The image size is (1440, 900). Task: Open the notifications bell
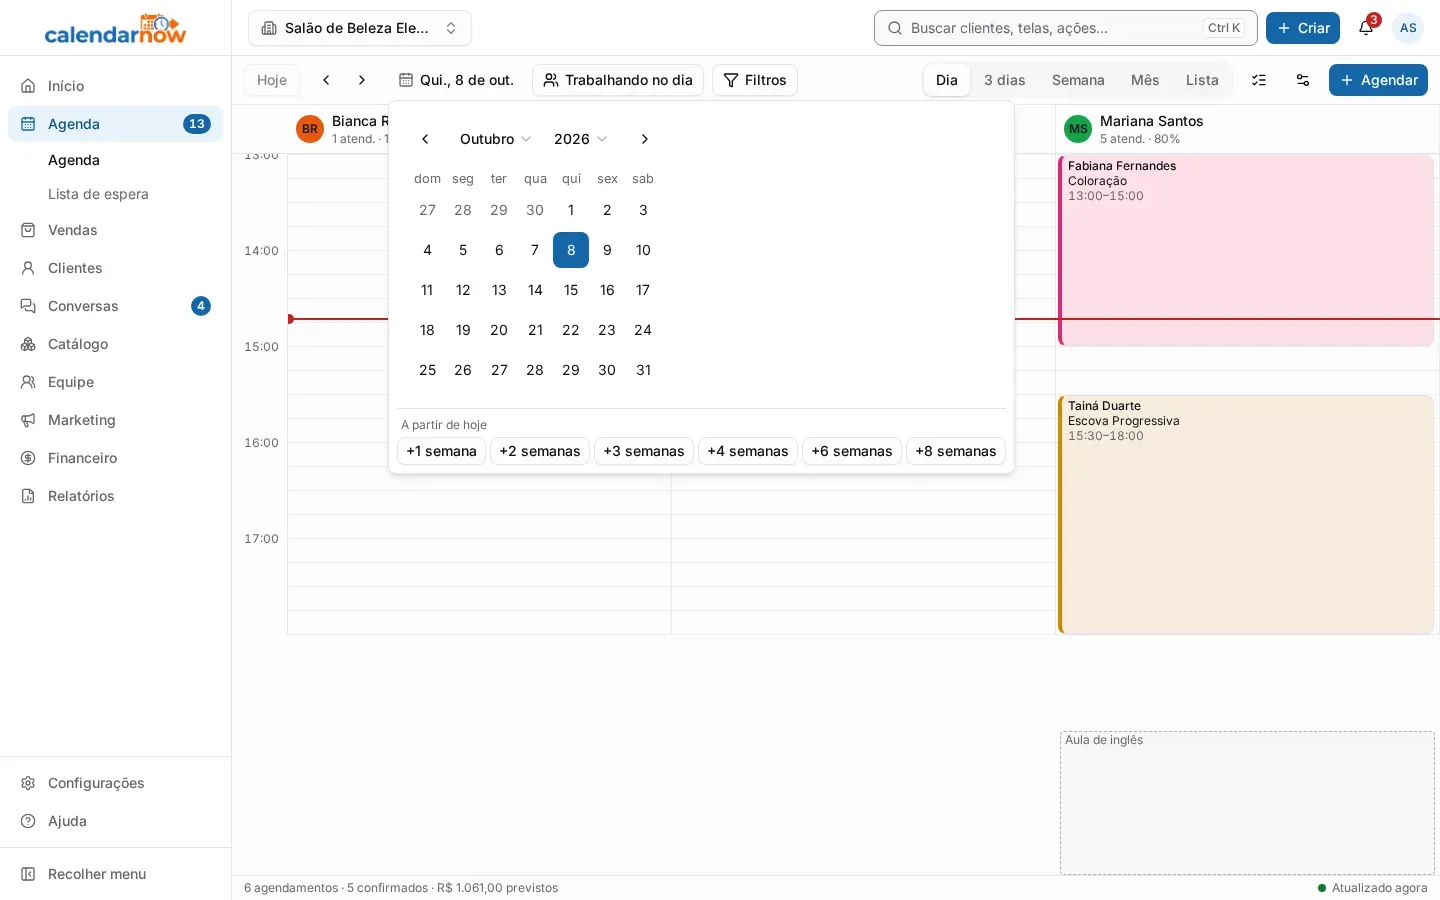click(x=1366, y=28)
